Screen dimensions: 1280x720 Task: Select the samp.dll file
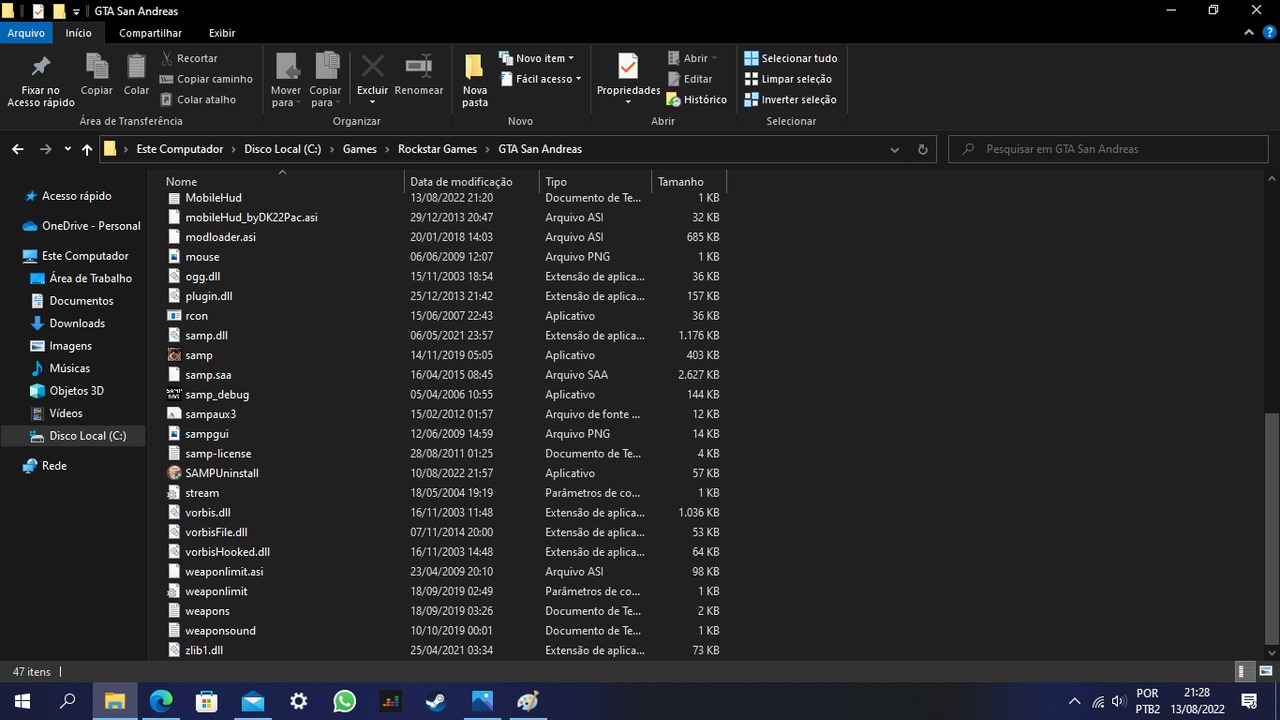point(206,336)
